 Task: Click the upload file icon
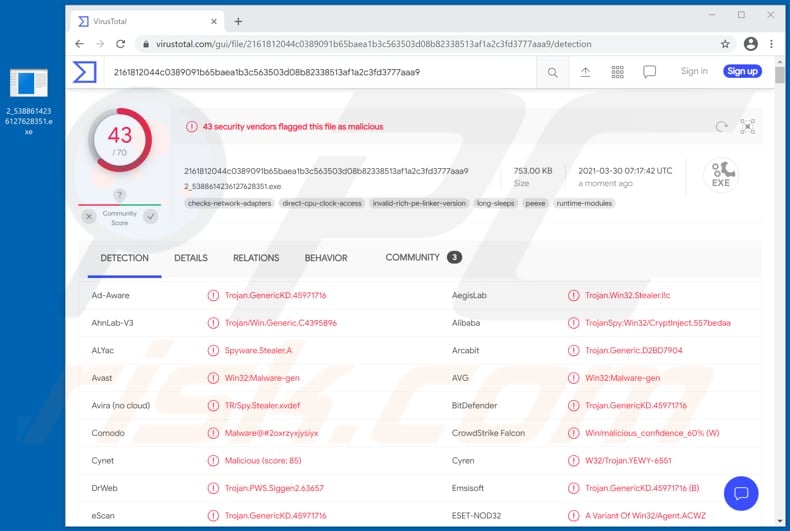click(x=585, y=73)
